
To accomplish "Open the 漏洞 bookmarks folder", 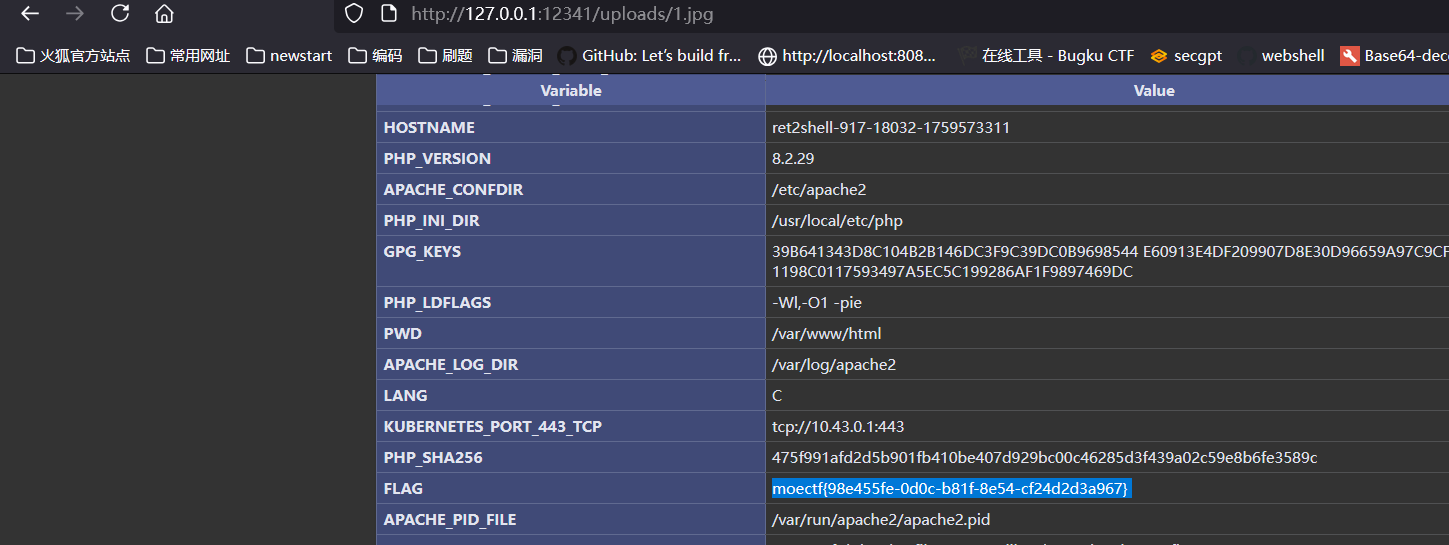I will (x=515, y=56).
